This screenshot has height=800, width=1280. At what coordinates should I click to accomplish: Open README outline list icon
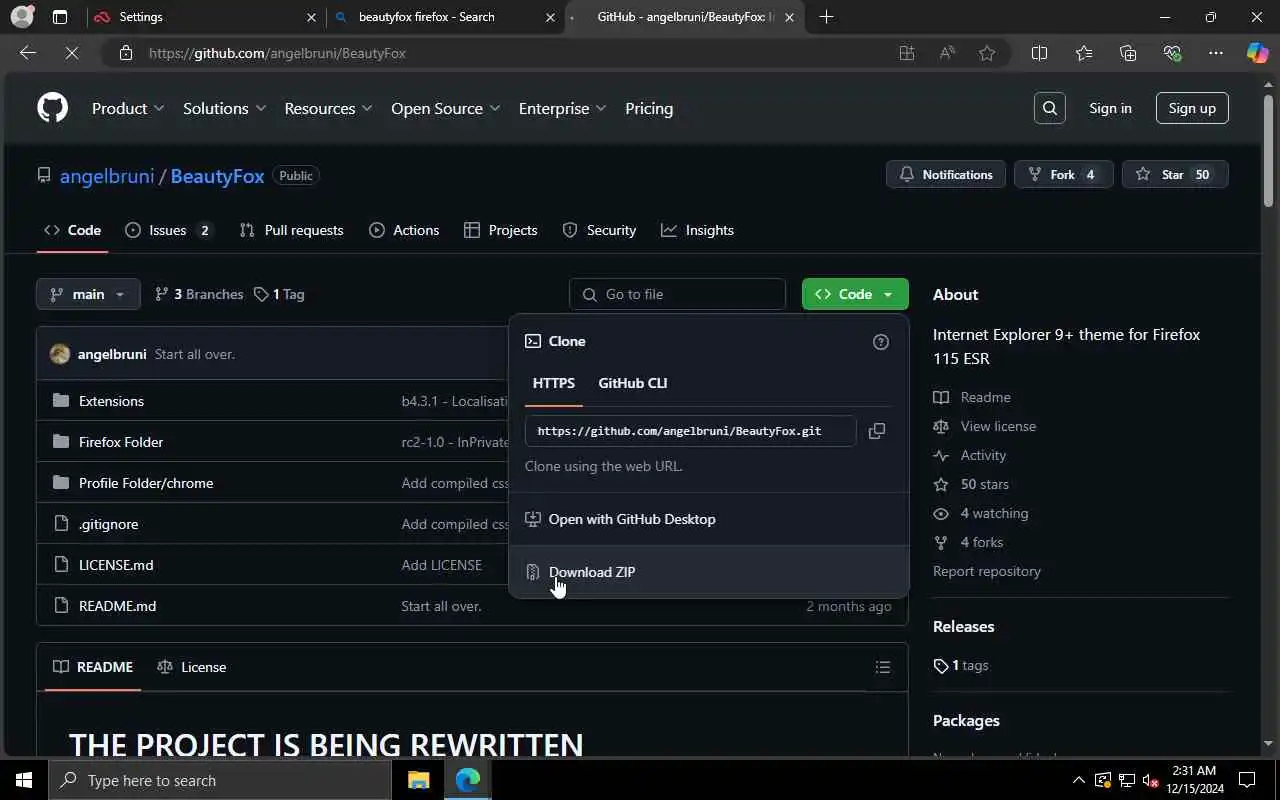tap(882, 667)
